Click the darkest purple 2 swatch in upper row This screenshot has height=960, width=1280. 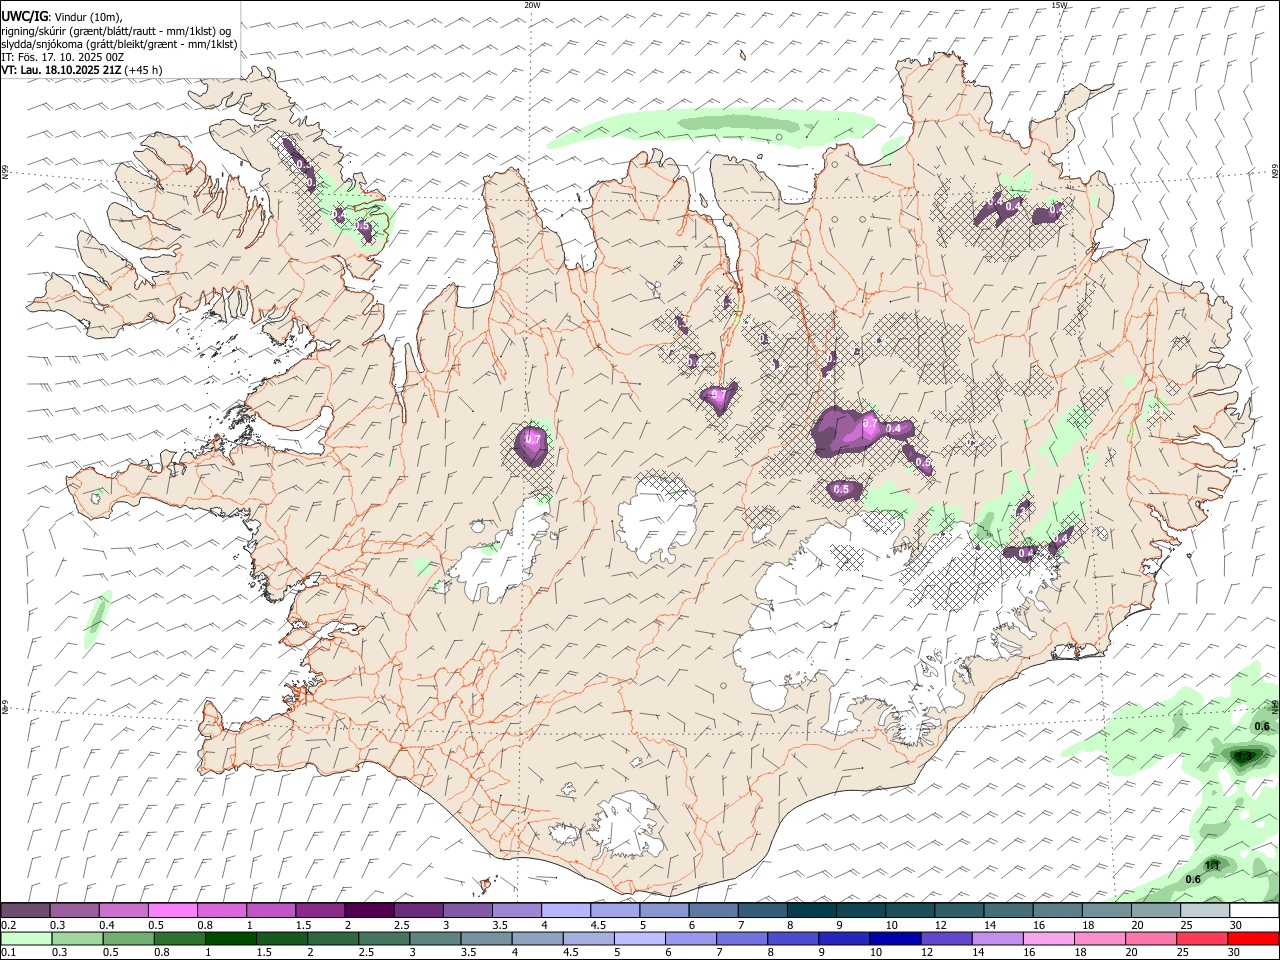coord(369,911)
